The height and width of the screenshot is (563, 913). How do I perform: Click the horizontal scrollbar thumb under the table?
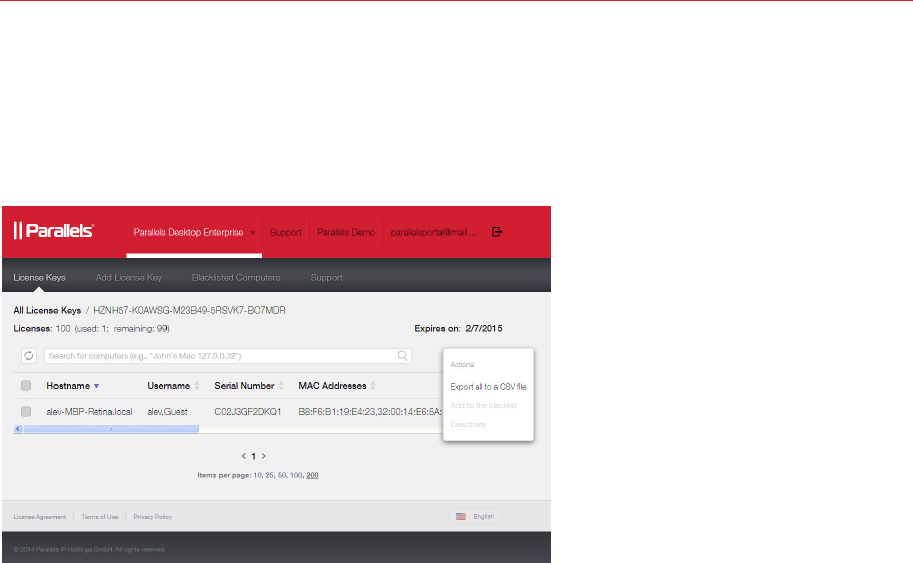click(x=111, y=429)
